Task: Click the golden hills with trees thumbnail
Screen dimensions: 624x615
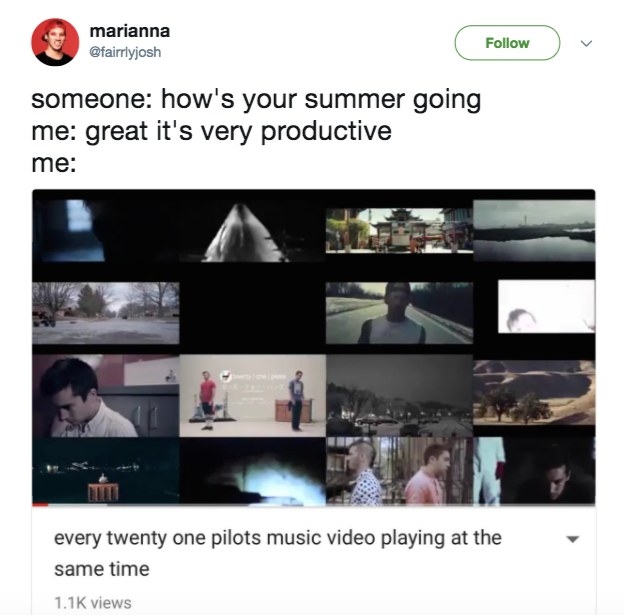Action: (534, 392)
